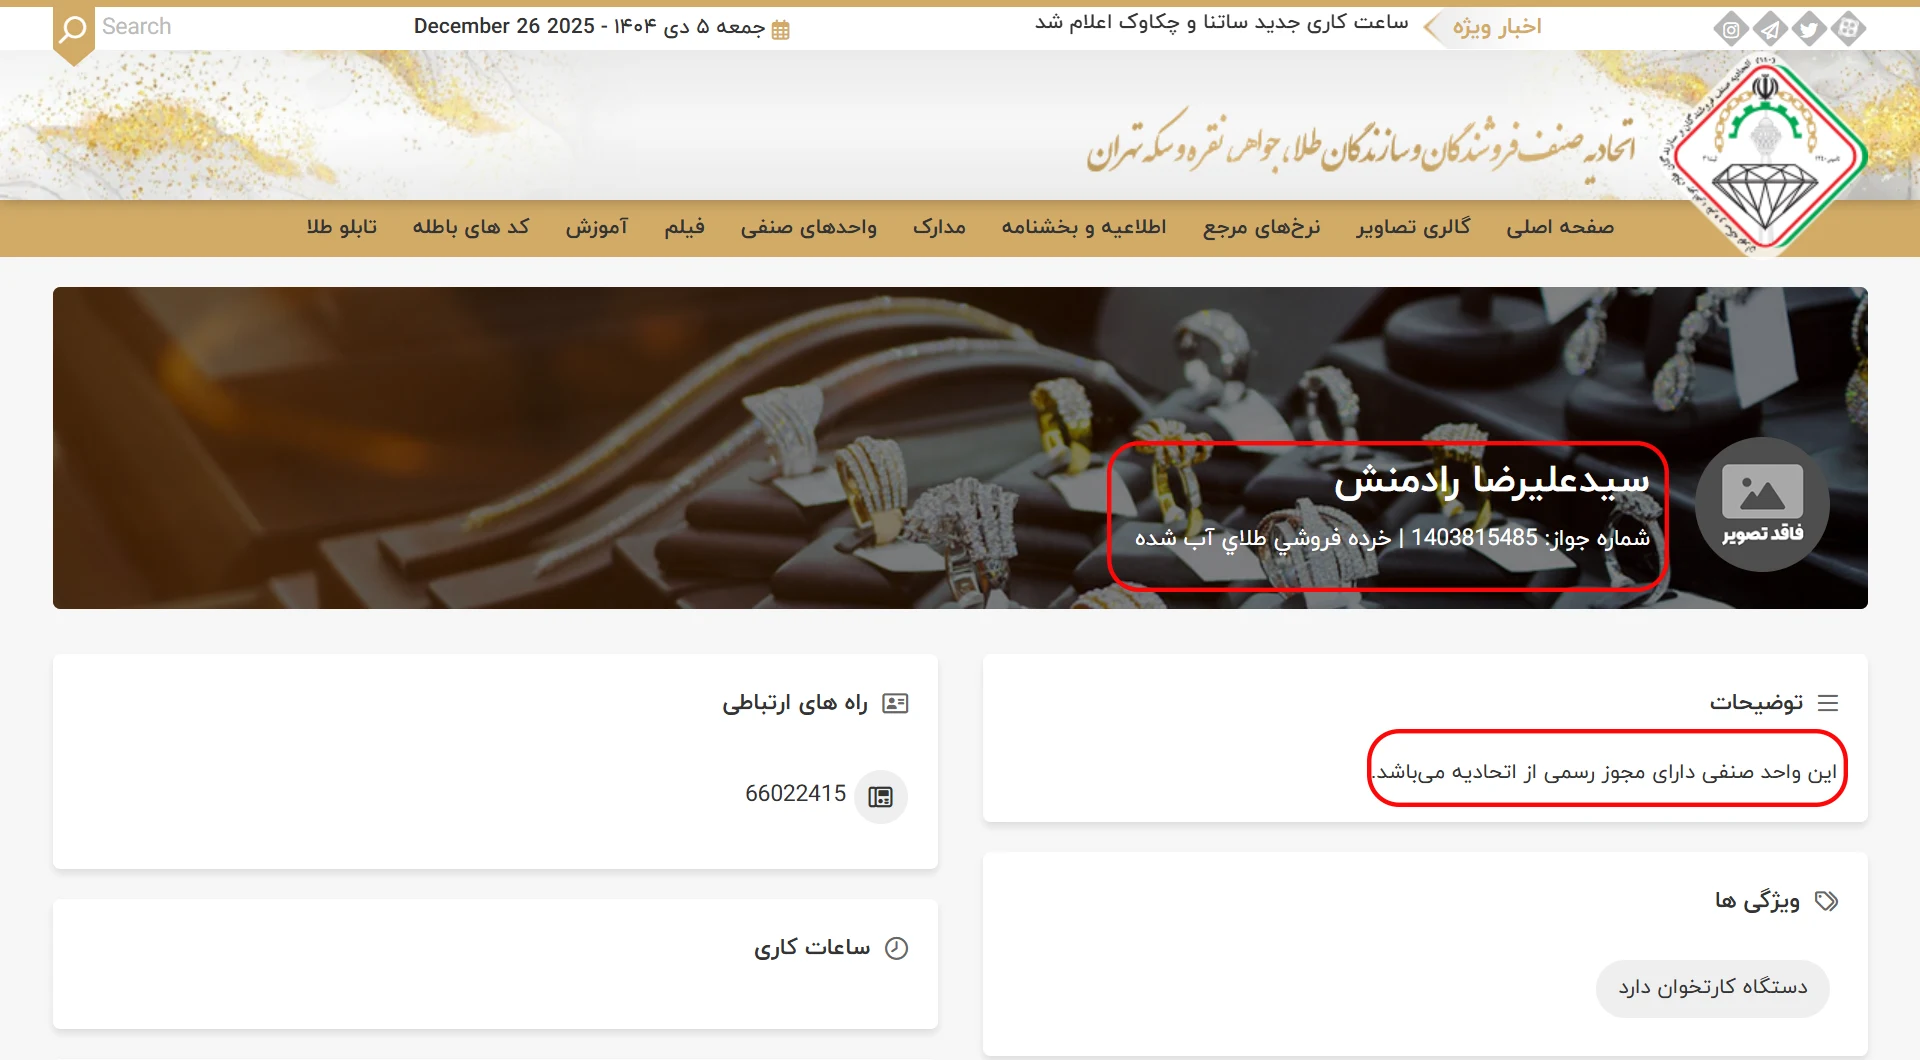
Task: Open the فیلم menu item
Action: tap(684, 227)
